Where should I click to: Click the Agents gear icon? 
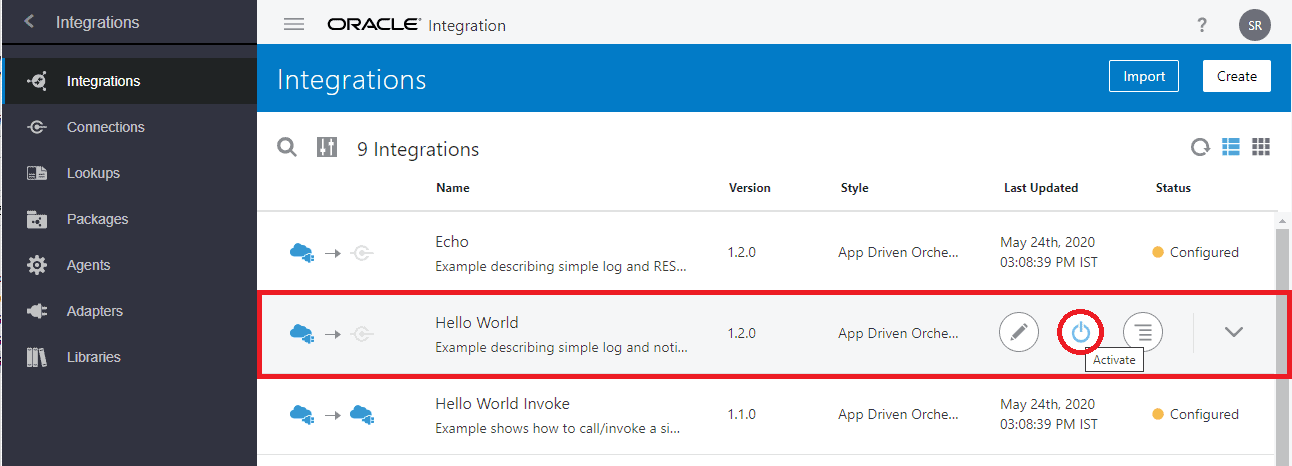point(37,265)
